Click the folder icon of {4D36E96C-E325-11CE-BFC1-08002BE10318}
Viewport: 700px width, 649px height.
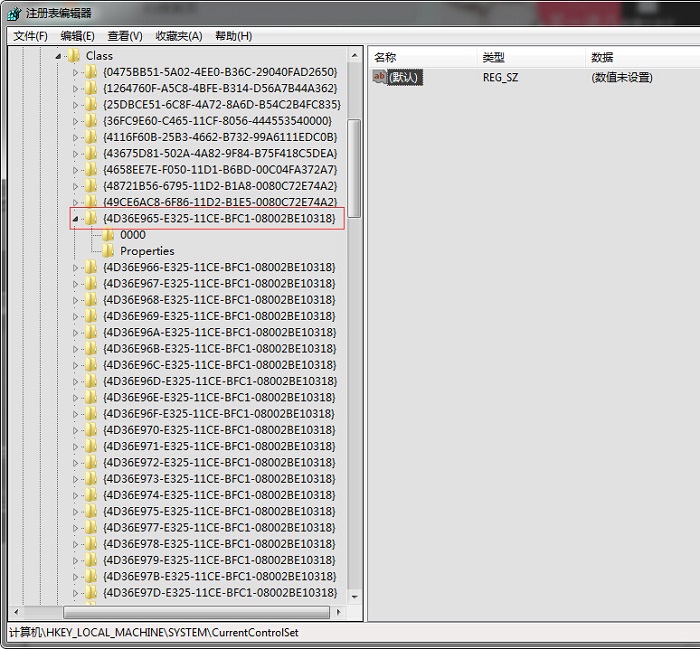coord(91,365)
